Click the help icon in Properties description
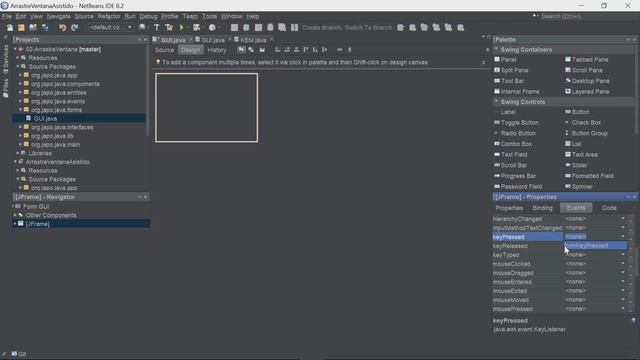The width and height of the screenshot is (640, 360). tap(633, 321)
